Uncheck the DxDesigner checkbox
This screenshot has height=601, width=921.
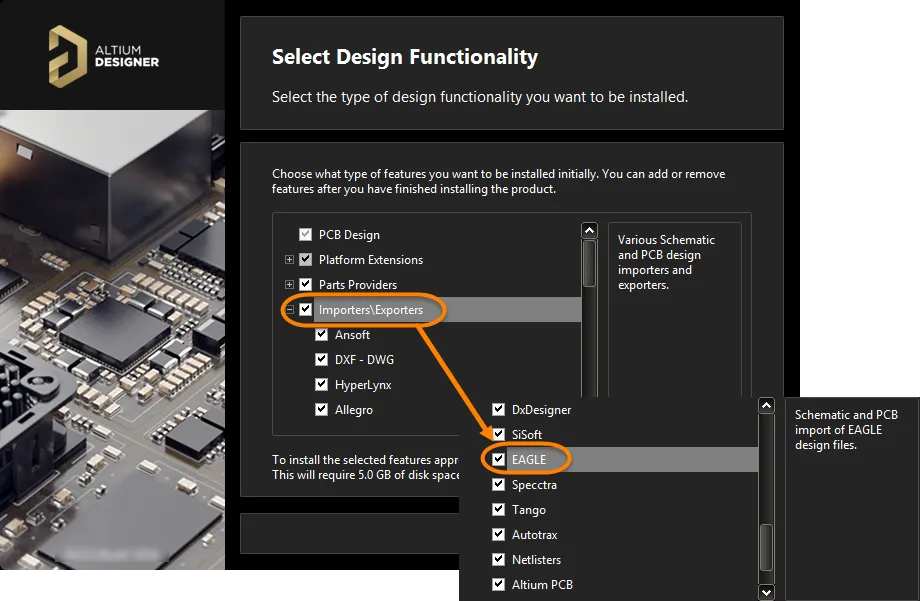pyautogui.click(x=499, y=409)
